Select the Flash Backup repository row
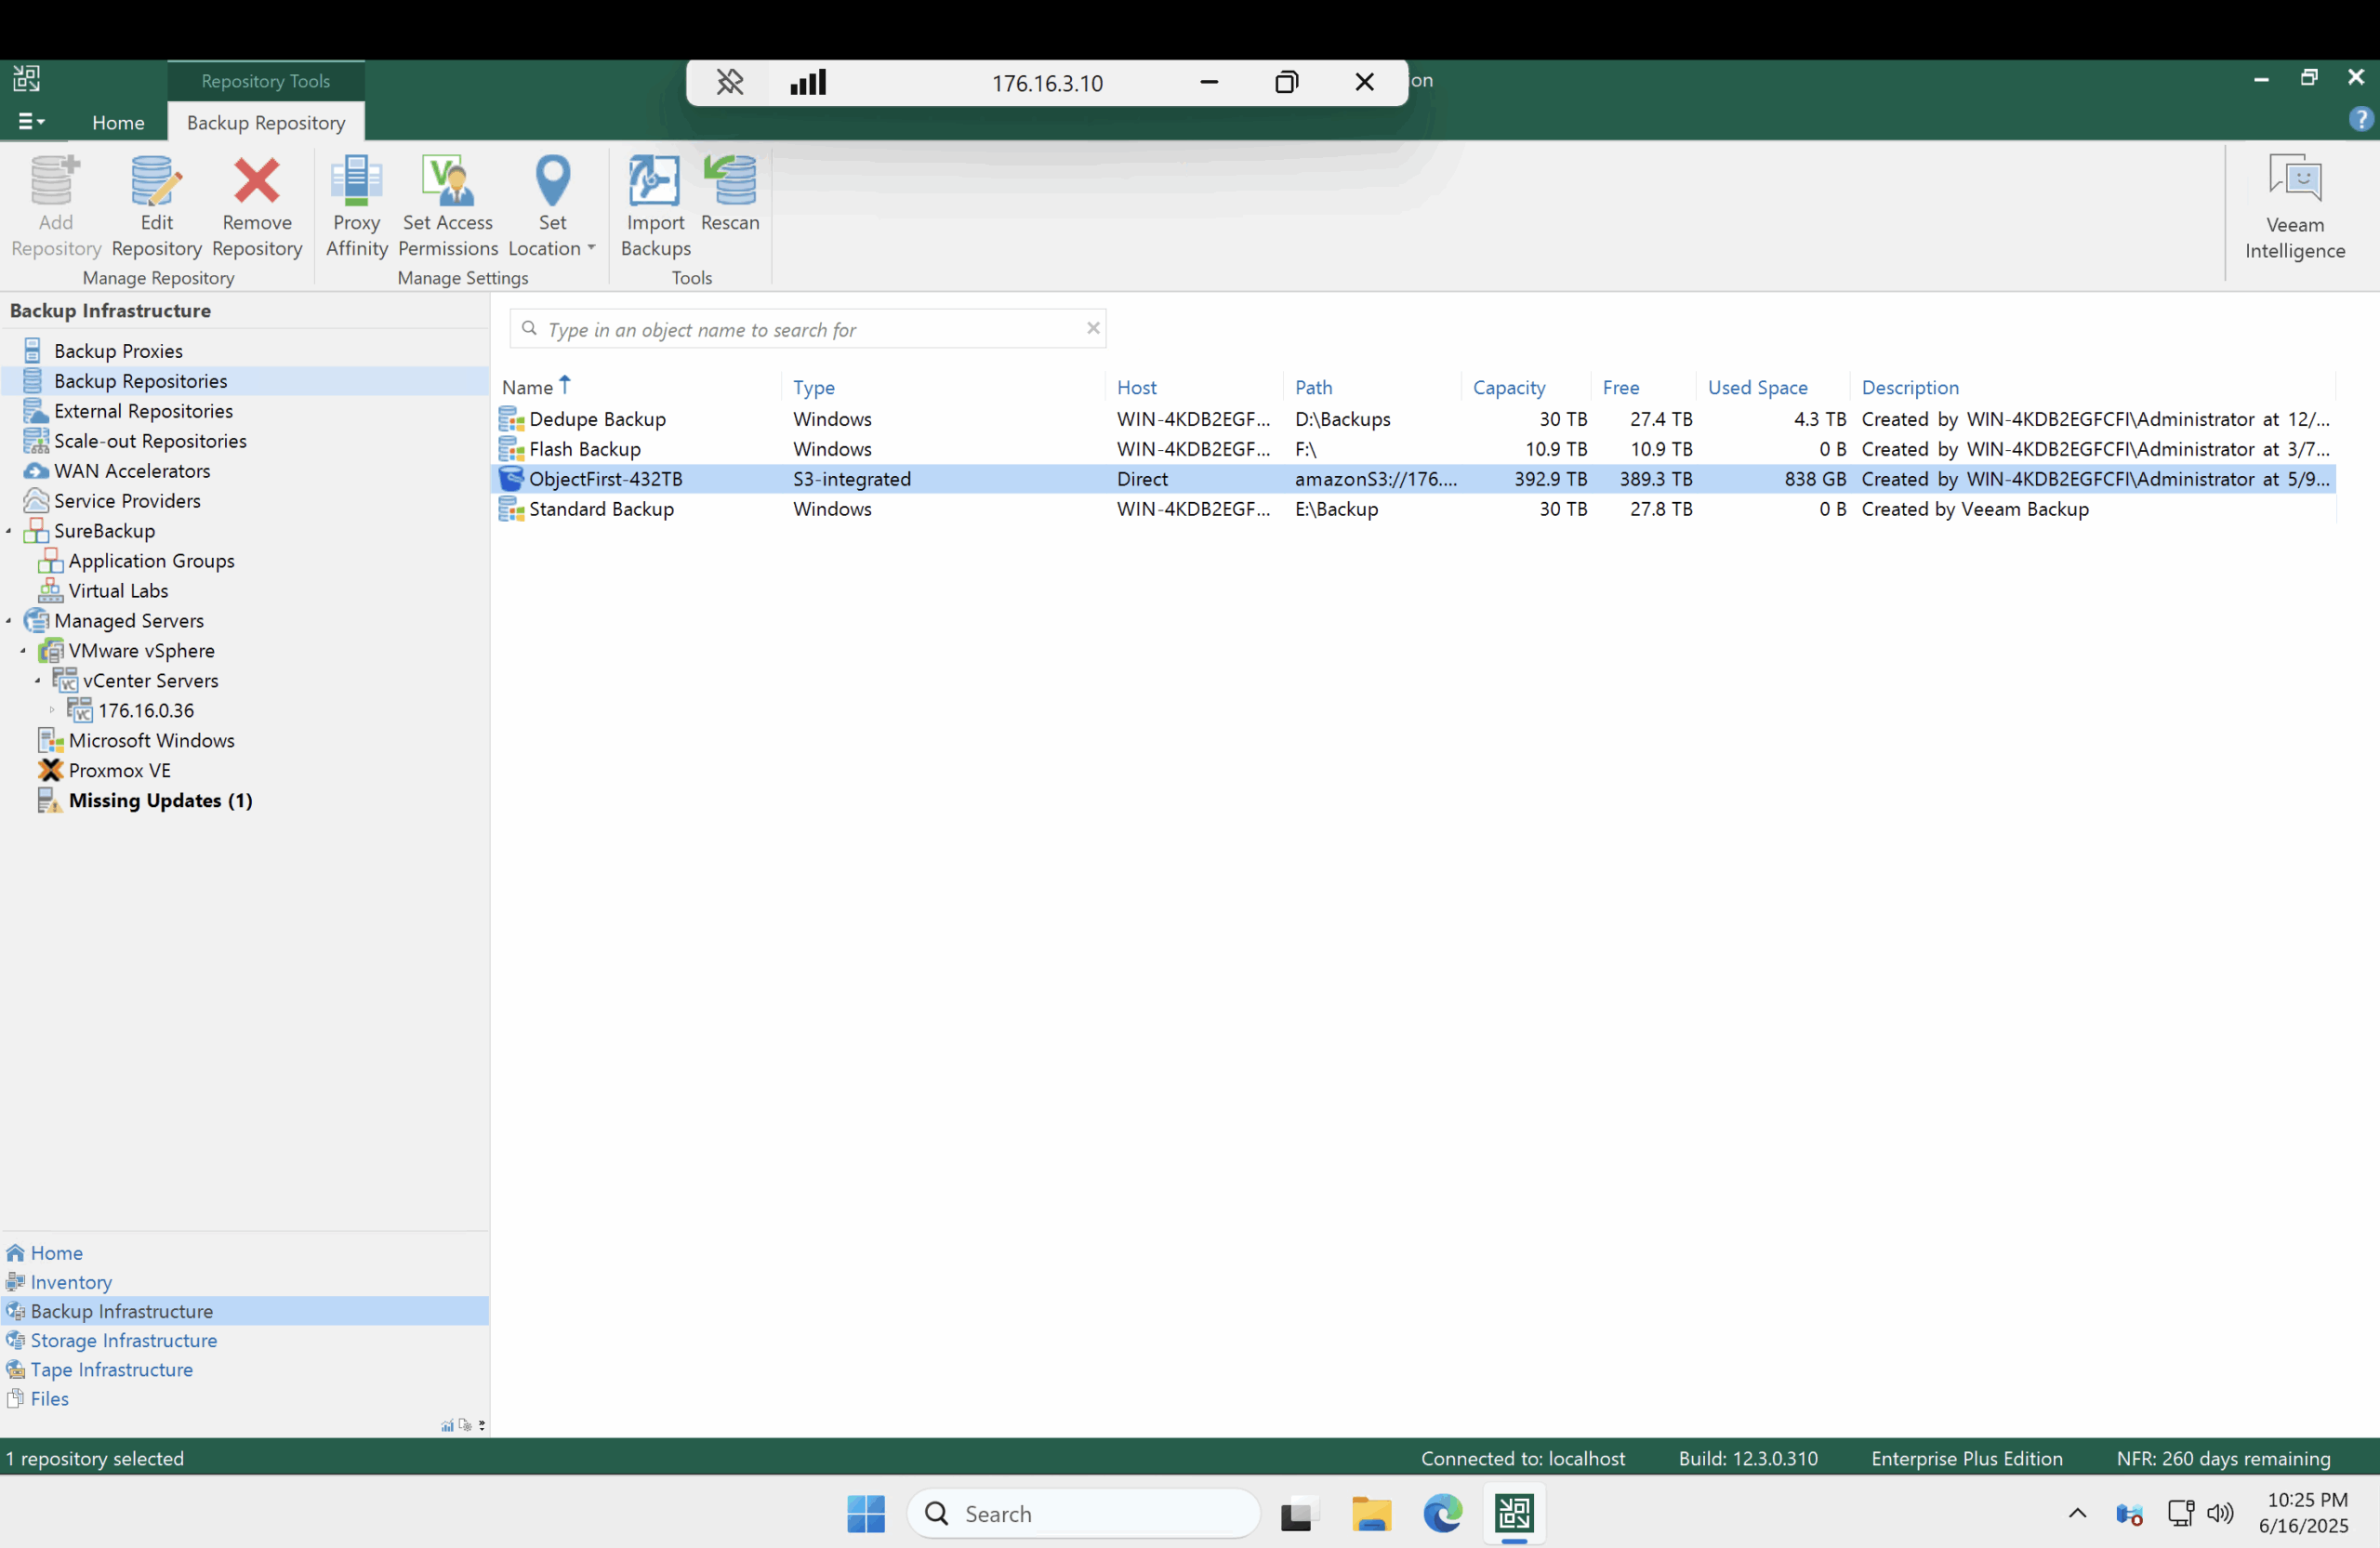2380x1548 pixels. point(1416,448)
